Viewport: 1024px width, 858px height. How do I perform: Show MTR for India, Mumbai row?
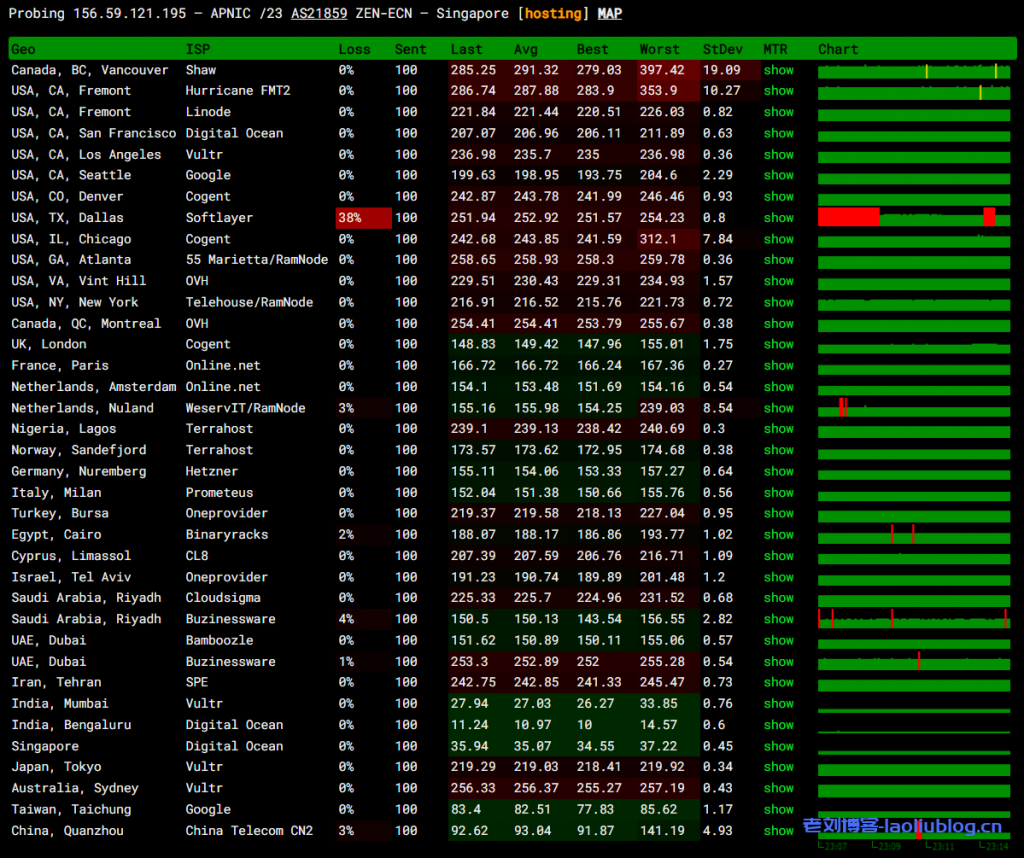(x=778, y=703)
